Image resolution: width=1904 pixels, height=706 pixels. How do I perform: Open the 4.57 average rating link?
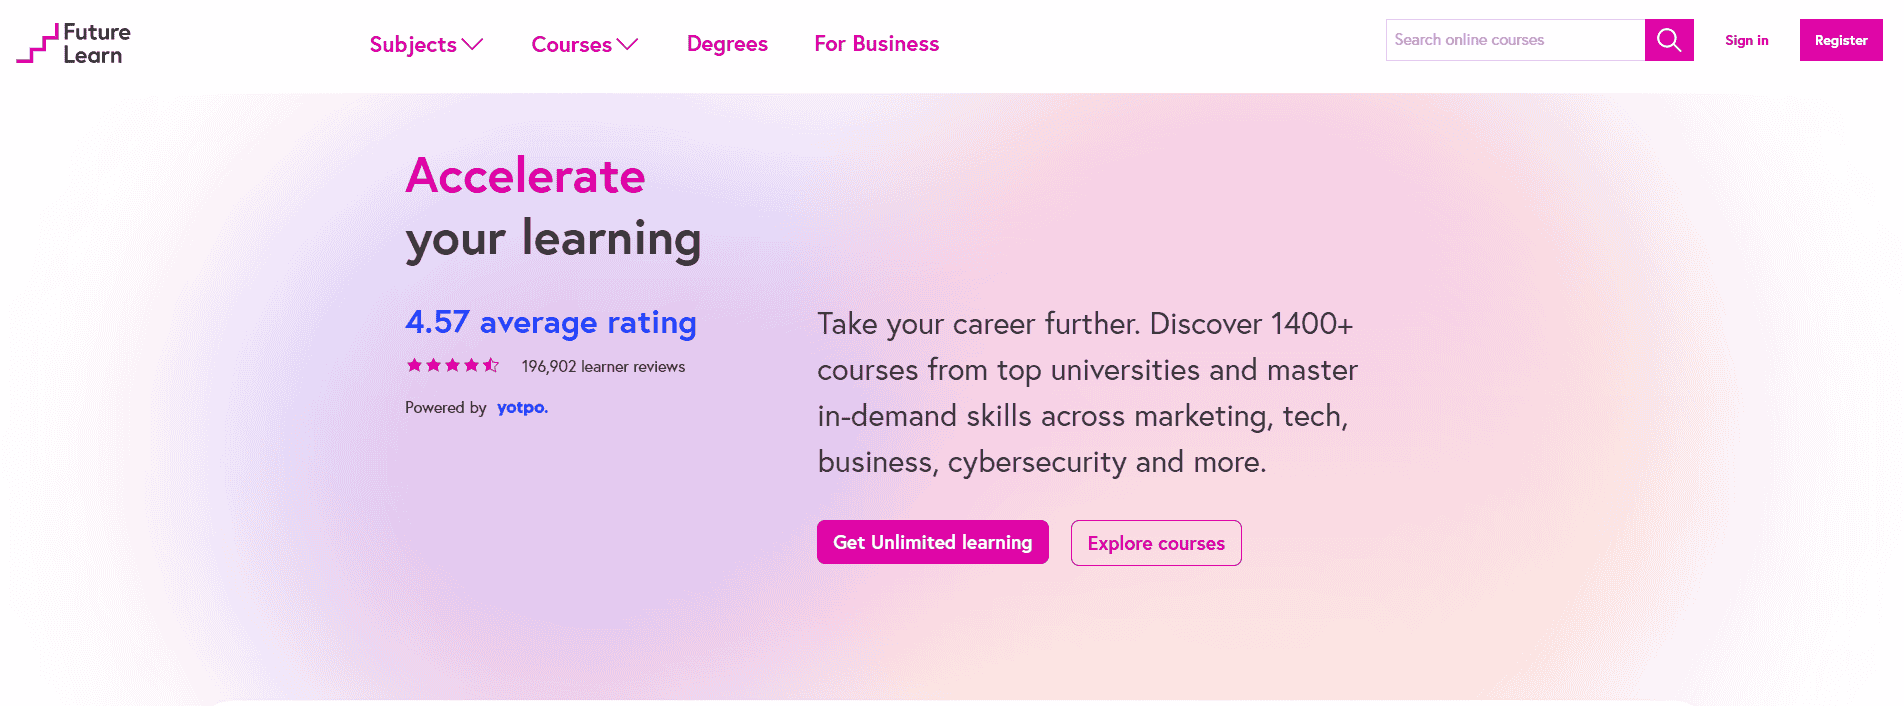point(550,322)
